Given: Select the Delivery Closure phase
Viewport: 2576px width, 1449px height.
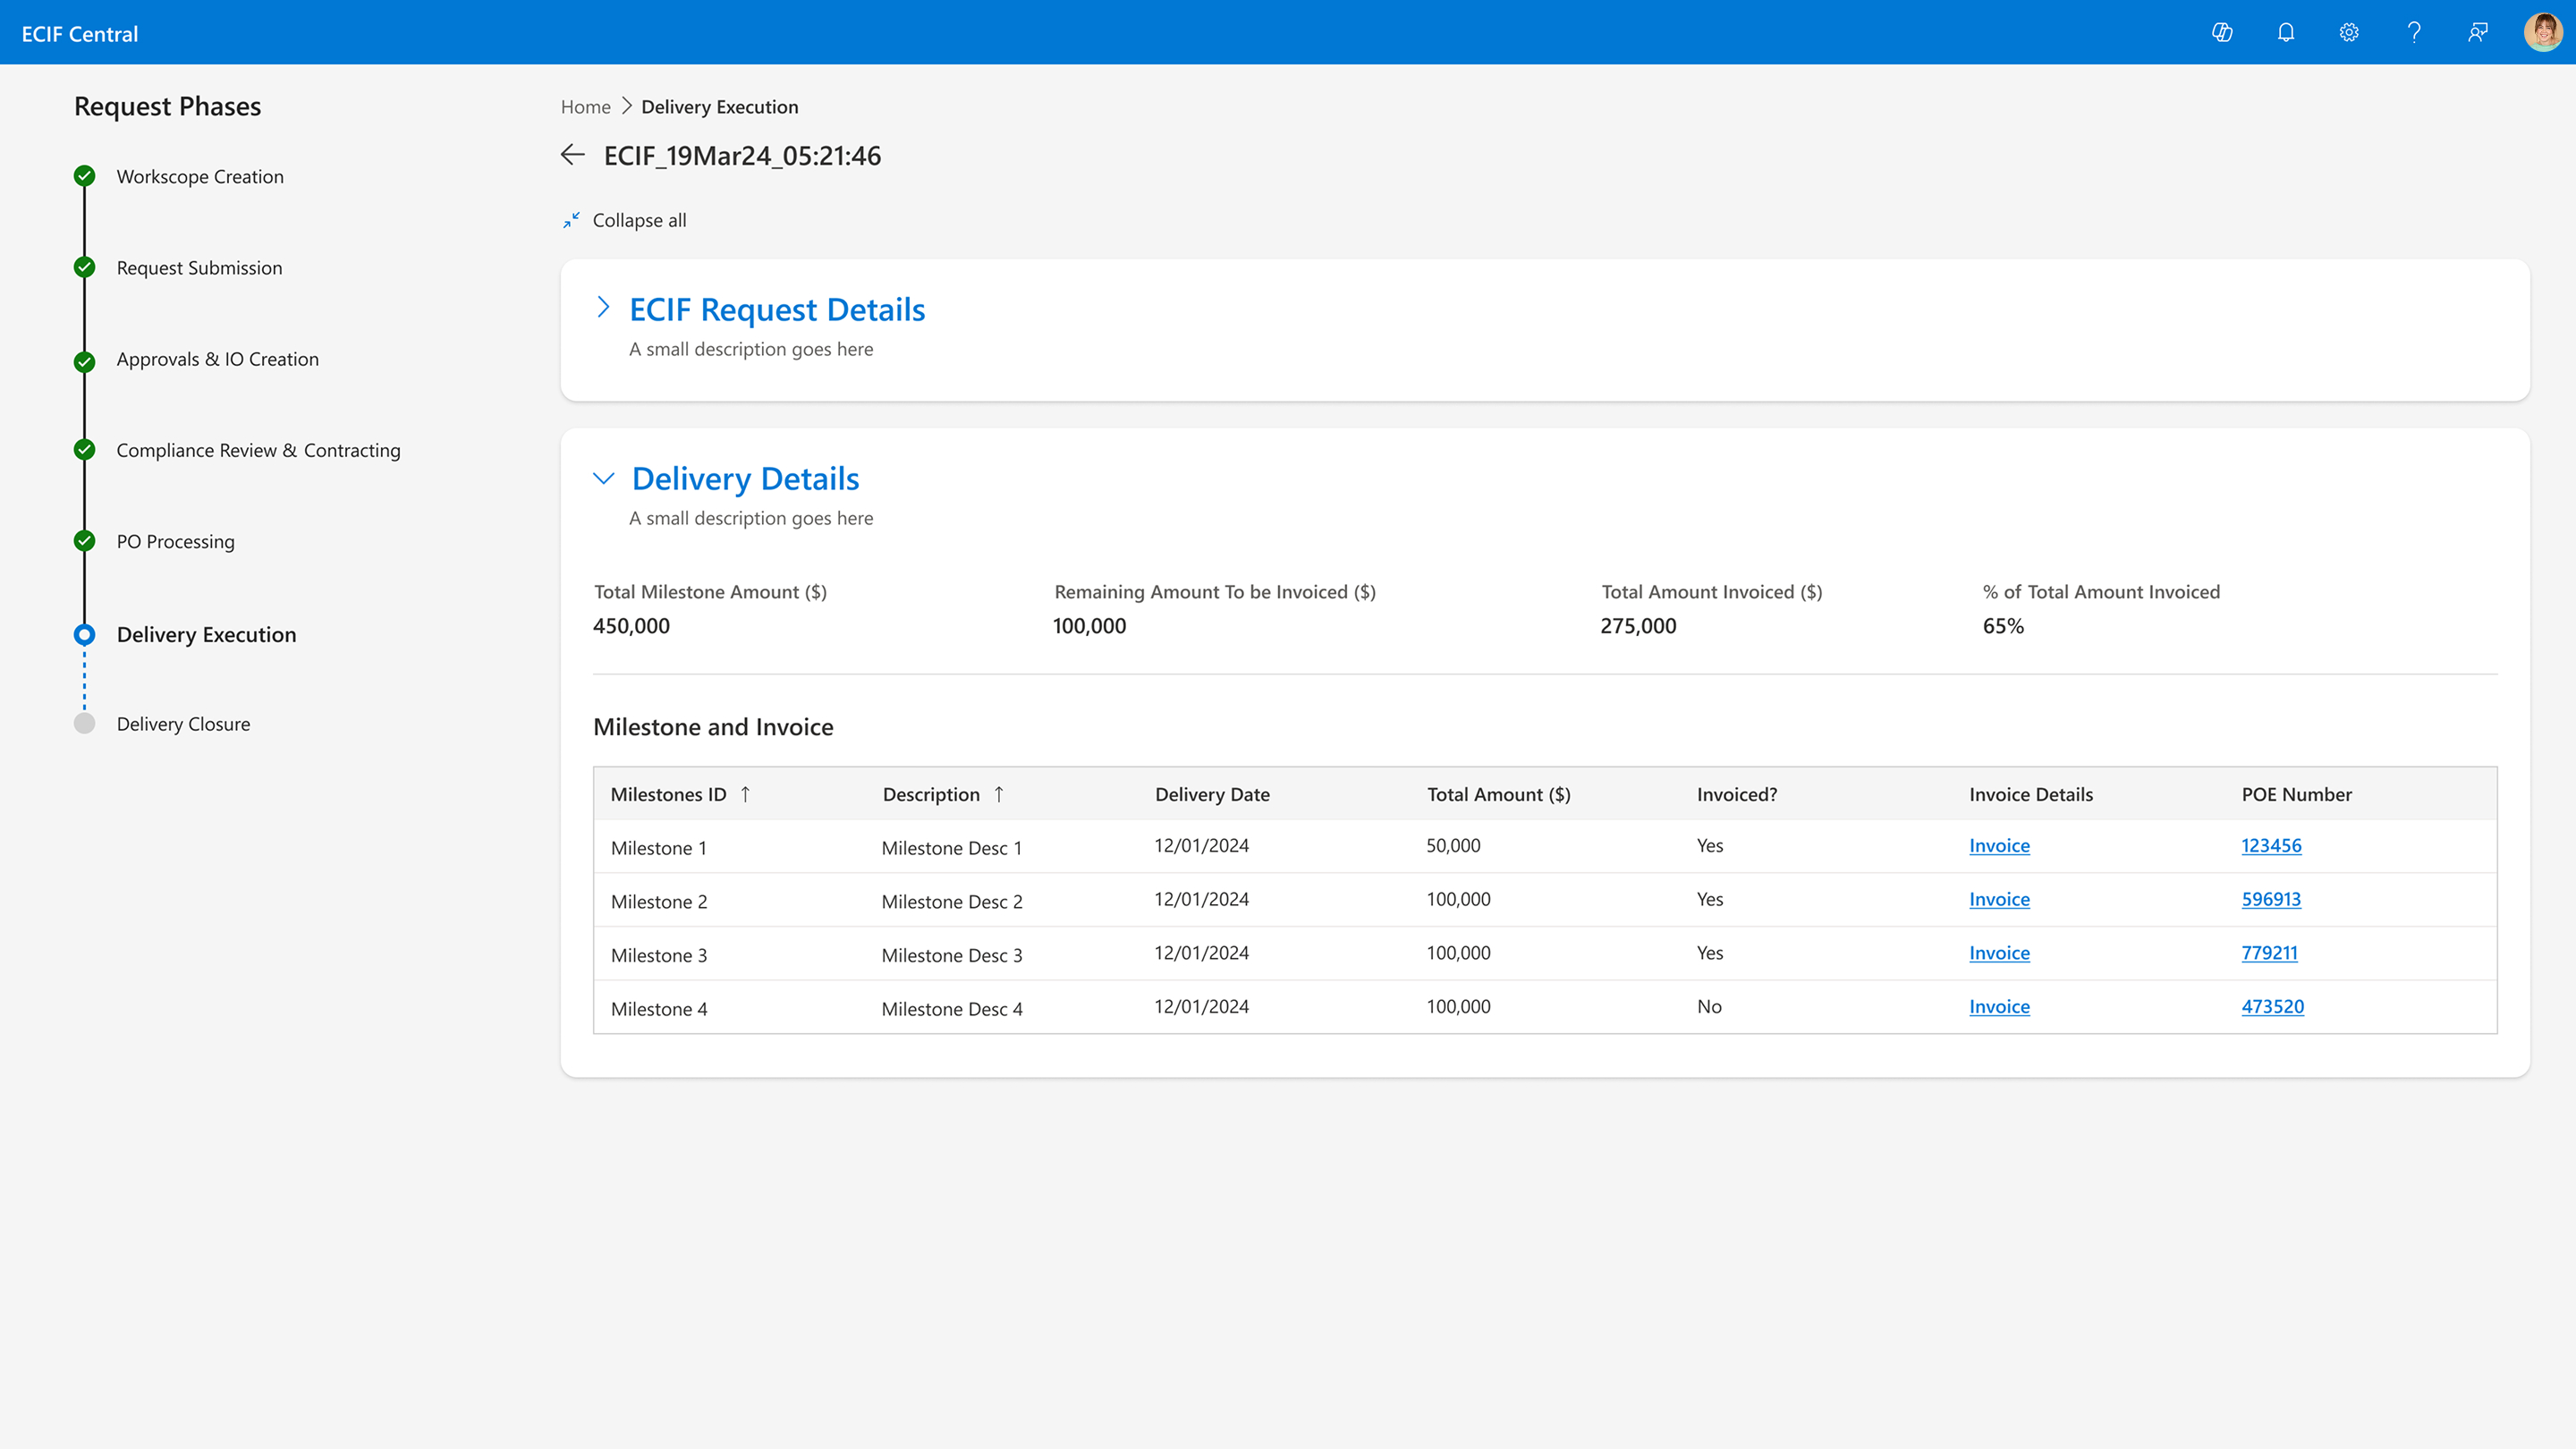Looking at the screenshot, I should click(183, 724).
